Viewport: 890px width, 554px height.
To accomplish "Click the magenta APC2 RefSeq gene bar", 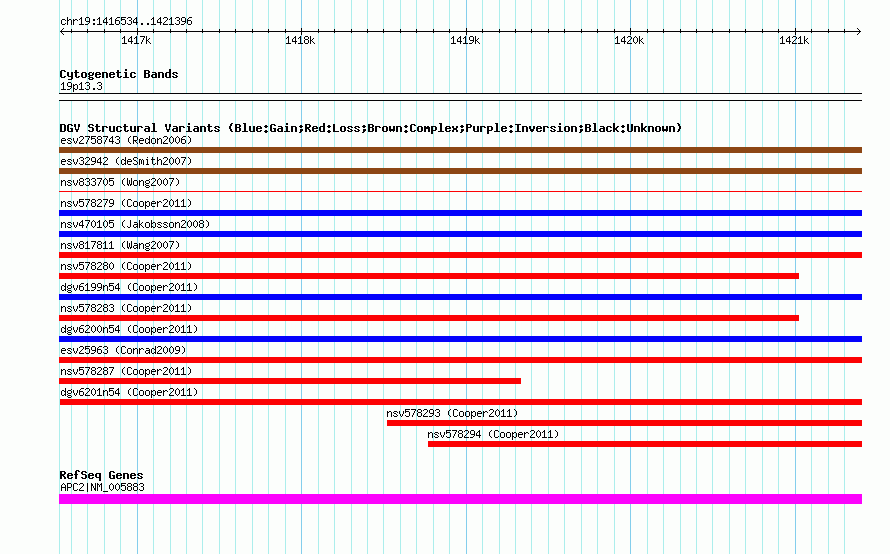I will coord(460,499).
